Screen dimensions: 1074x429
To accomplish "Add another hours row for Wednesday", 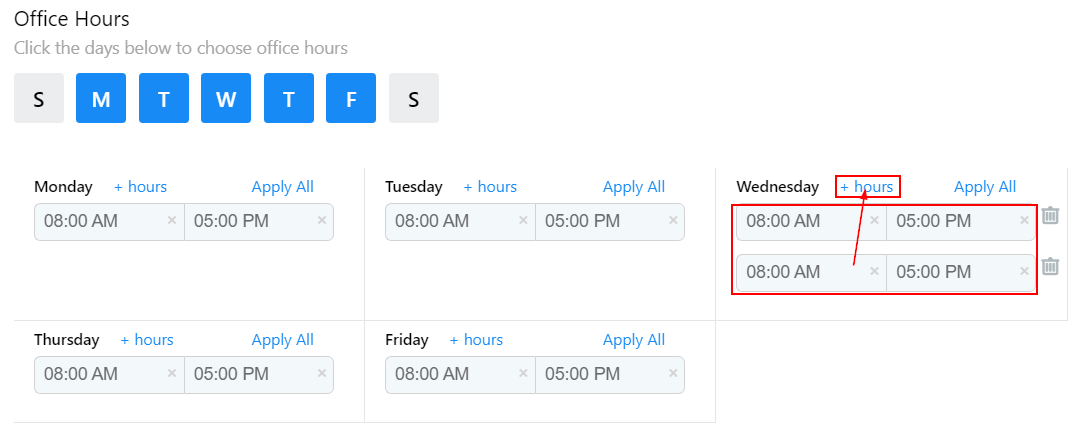I will tap(867, 187).
